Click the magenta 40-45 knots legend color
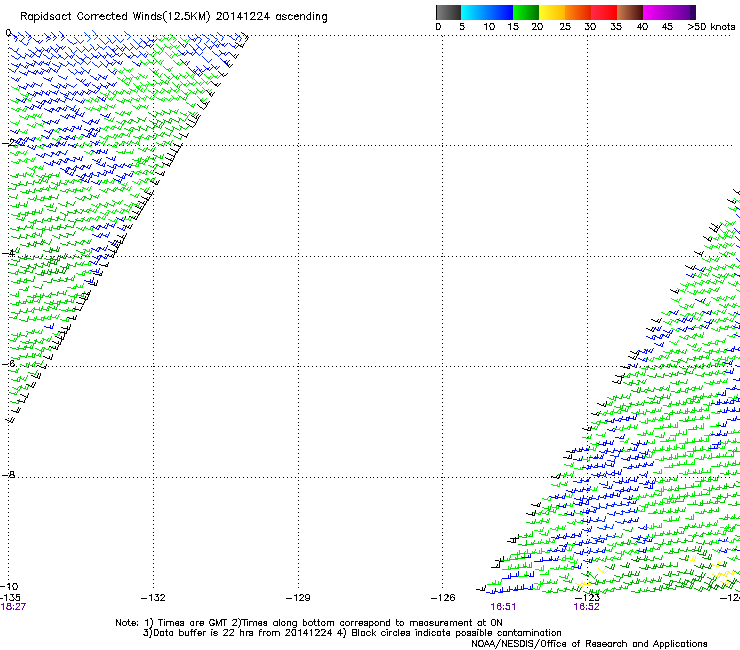740x650 pixels. (656, 12)
